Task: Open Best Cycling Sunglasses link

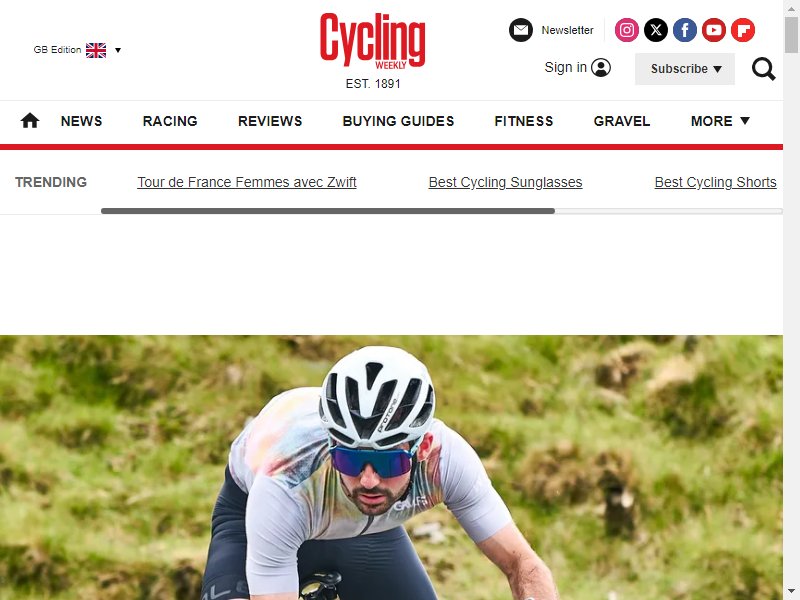Action: pyautogui.click(x=505, y=182)
